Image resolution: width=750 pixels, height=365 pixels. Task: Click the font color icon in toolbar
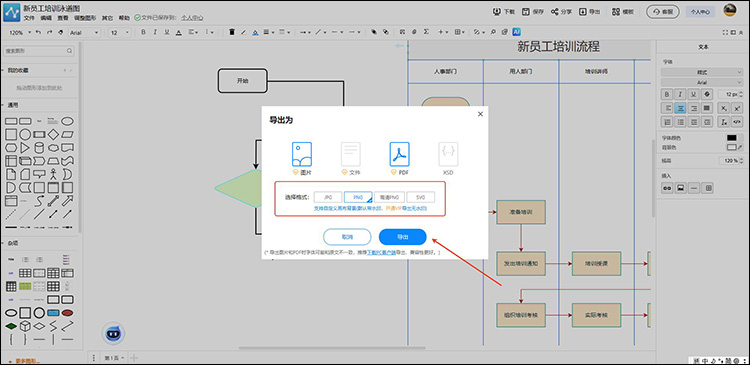pos(178,32)
